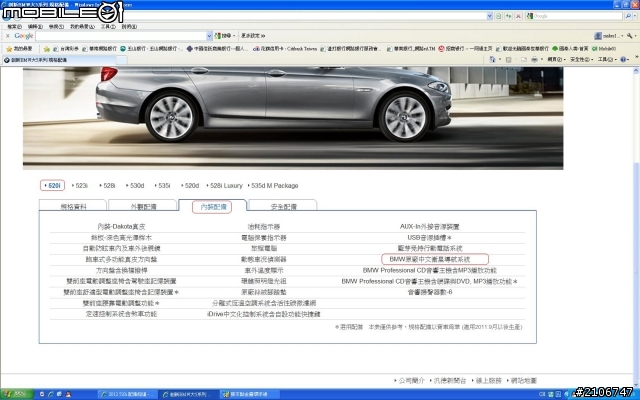This screenshot has height=400, width=640.
Task: Switch to the 規格資料 tab
Action: point(73,206)
